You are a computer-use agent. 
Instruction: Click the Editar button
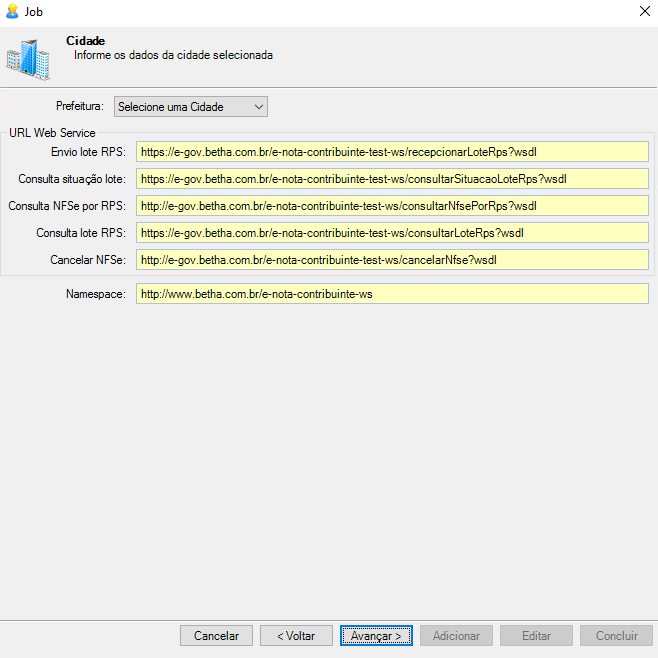(536, 636)
